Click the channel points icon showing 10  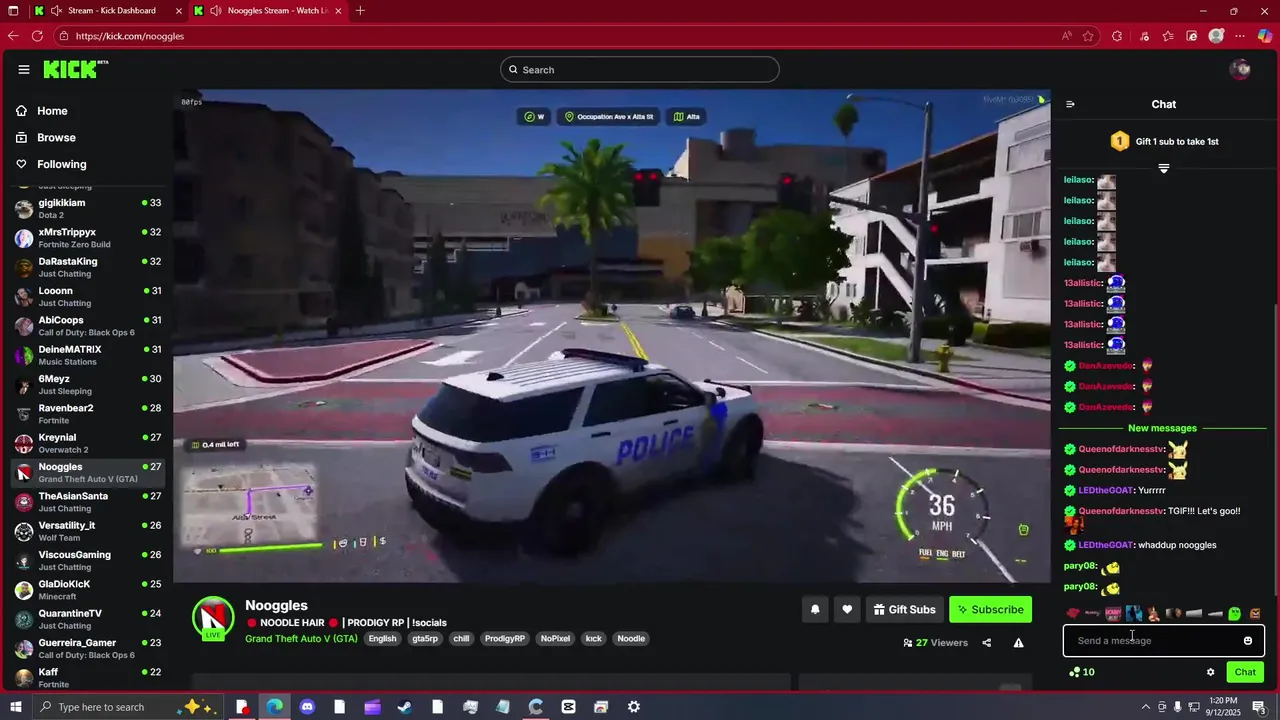pyautogui.click(x=1082, y=672)
